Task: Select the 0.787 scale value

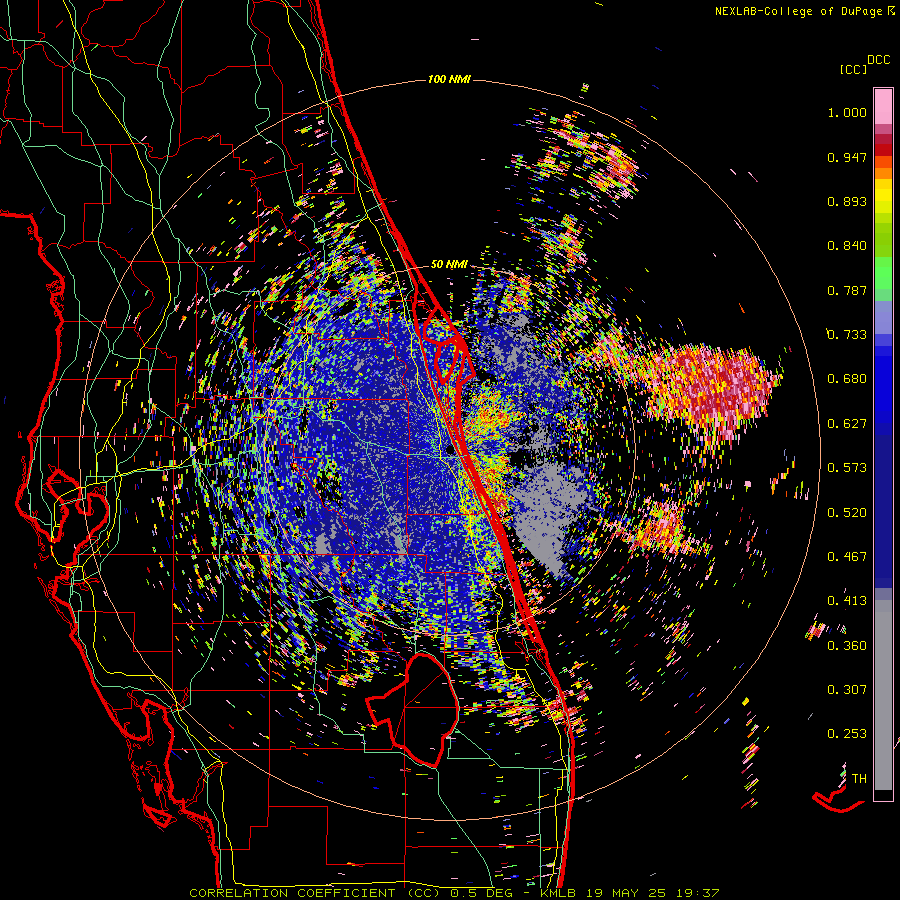Action: tap(847, 290)
